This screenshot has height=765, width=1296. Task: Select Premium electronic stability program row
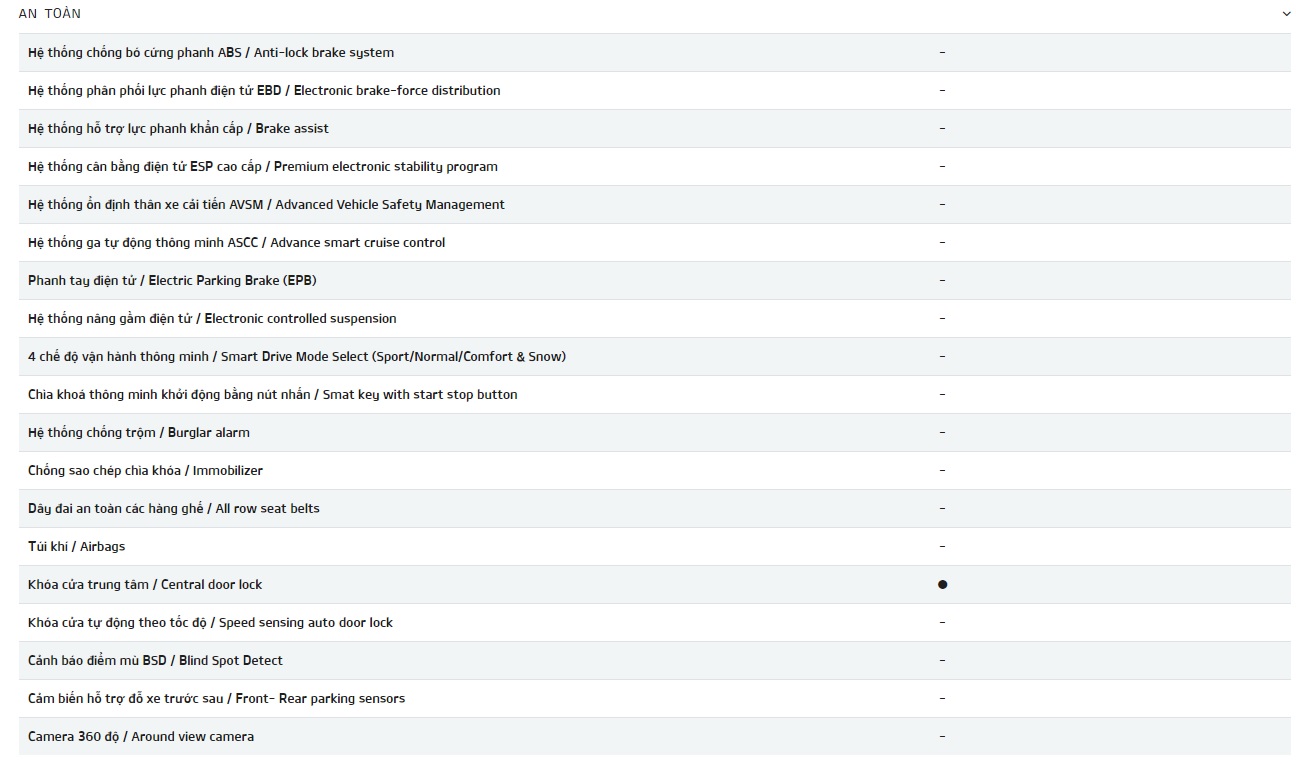point(654,166)
